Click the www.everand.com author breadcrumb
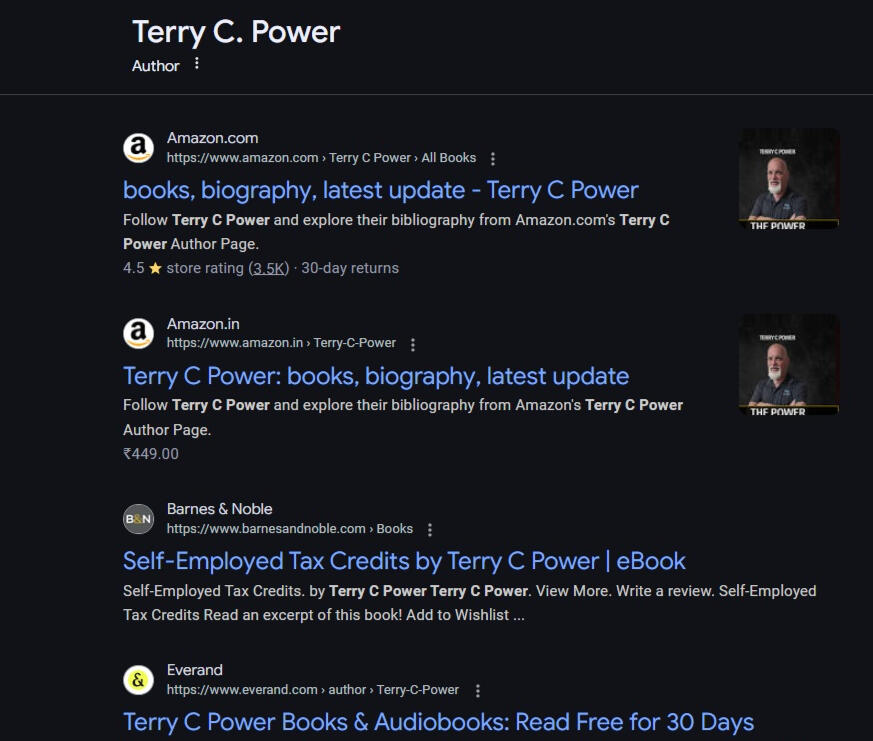This screenshot has height=741, width=873. (312, 690)
